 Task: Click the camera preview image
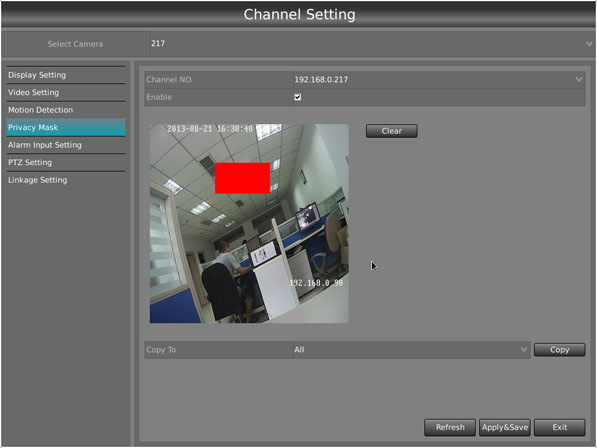tap(249, 223)
